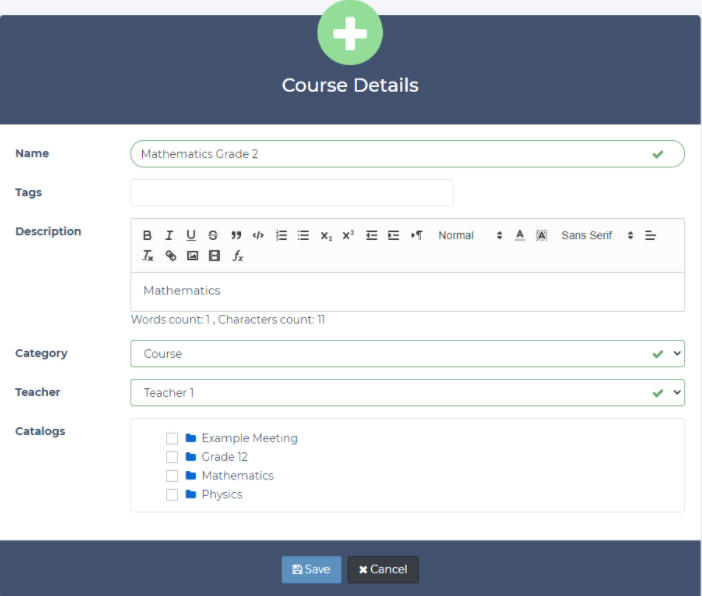Check the Example Meeting catalog checkbox
This screenshot has width=702, height=596.
[x=172, y=438]
